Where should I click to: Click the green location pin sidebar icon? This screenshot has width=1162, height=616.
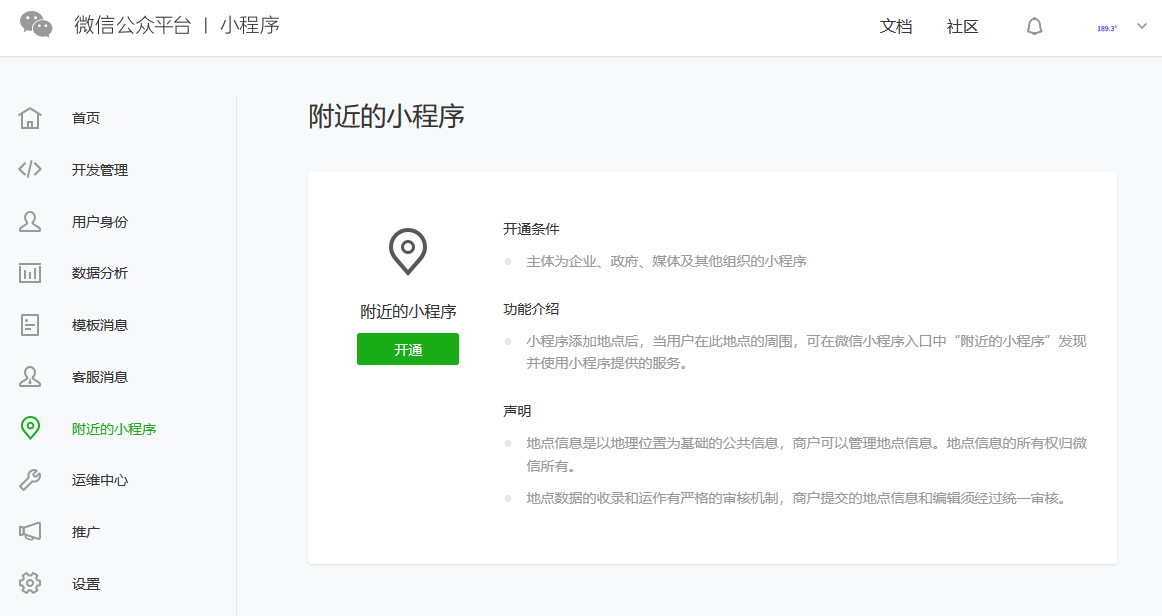pos(30,428)
